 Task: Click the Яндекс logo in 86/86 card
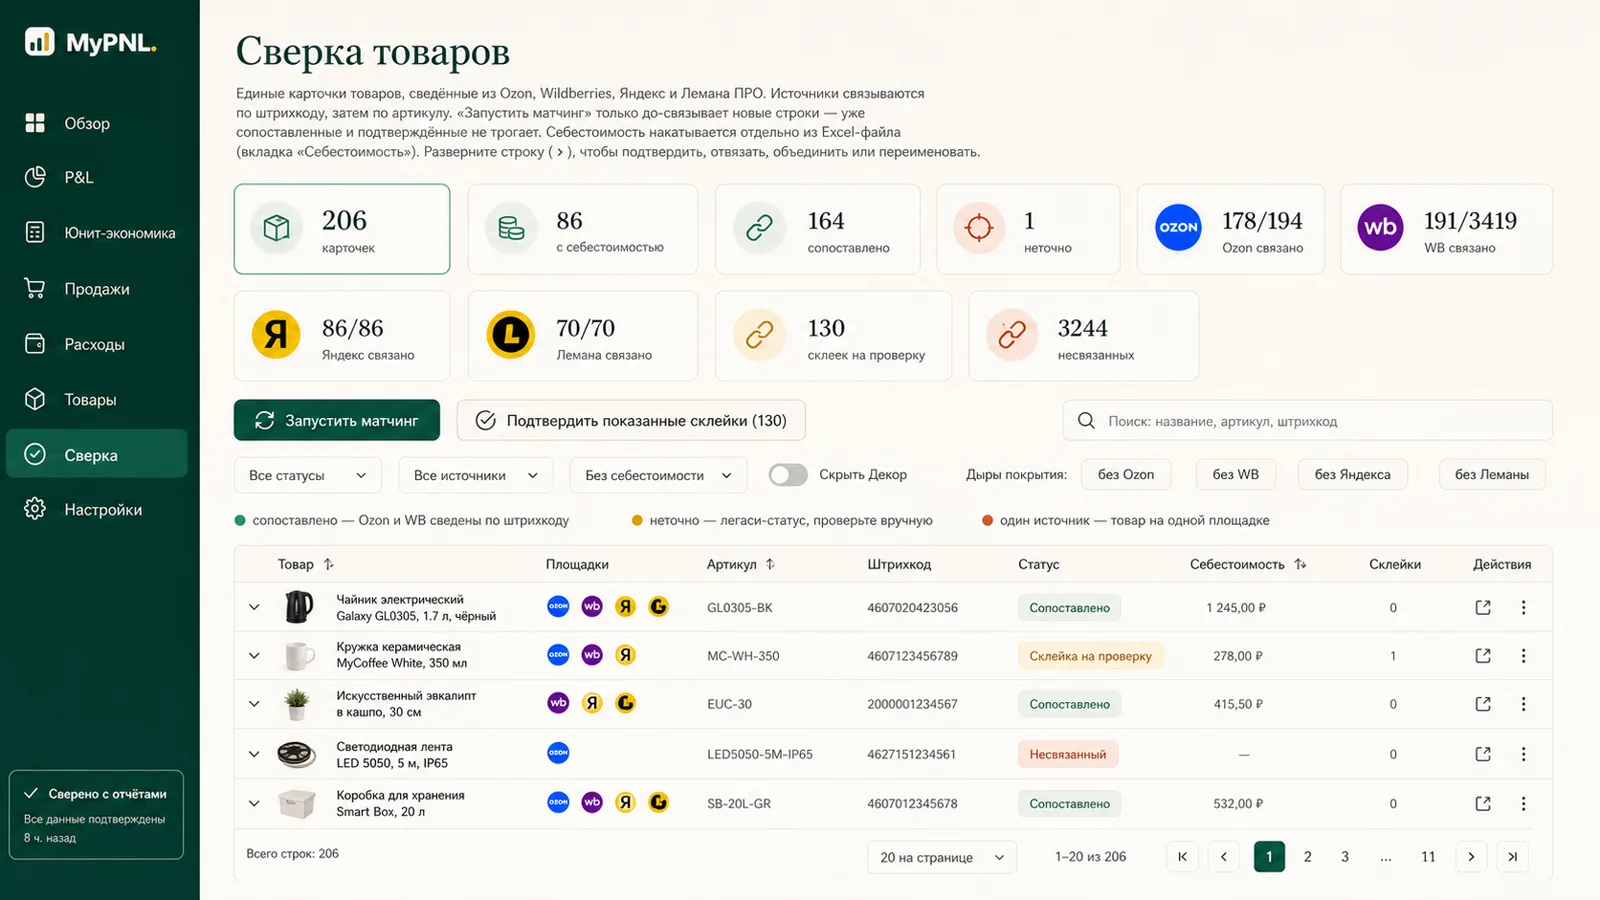click(x=276, y=334)
